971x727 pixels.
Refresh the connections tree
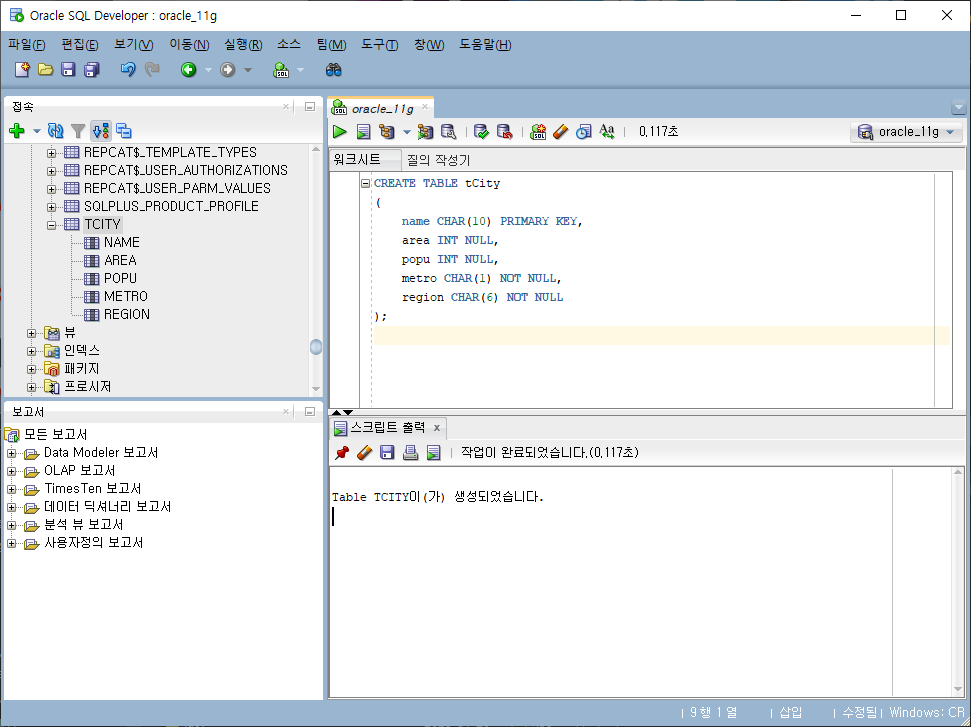[56, 131]
